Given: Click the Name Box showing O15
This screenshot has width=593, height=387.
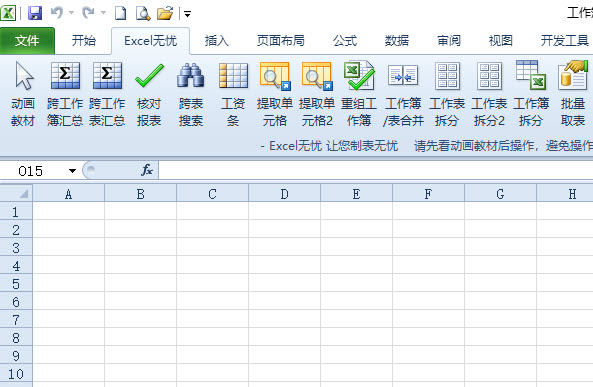Looking at the screenshot, I should pyautogui.click(x=33, y=171).
